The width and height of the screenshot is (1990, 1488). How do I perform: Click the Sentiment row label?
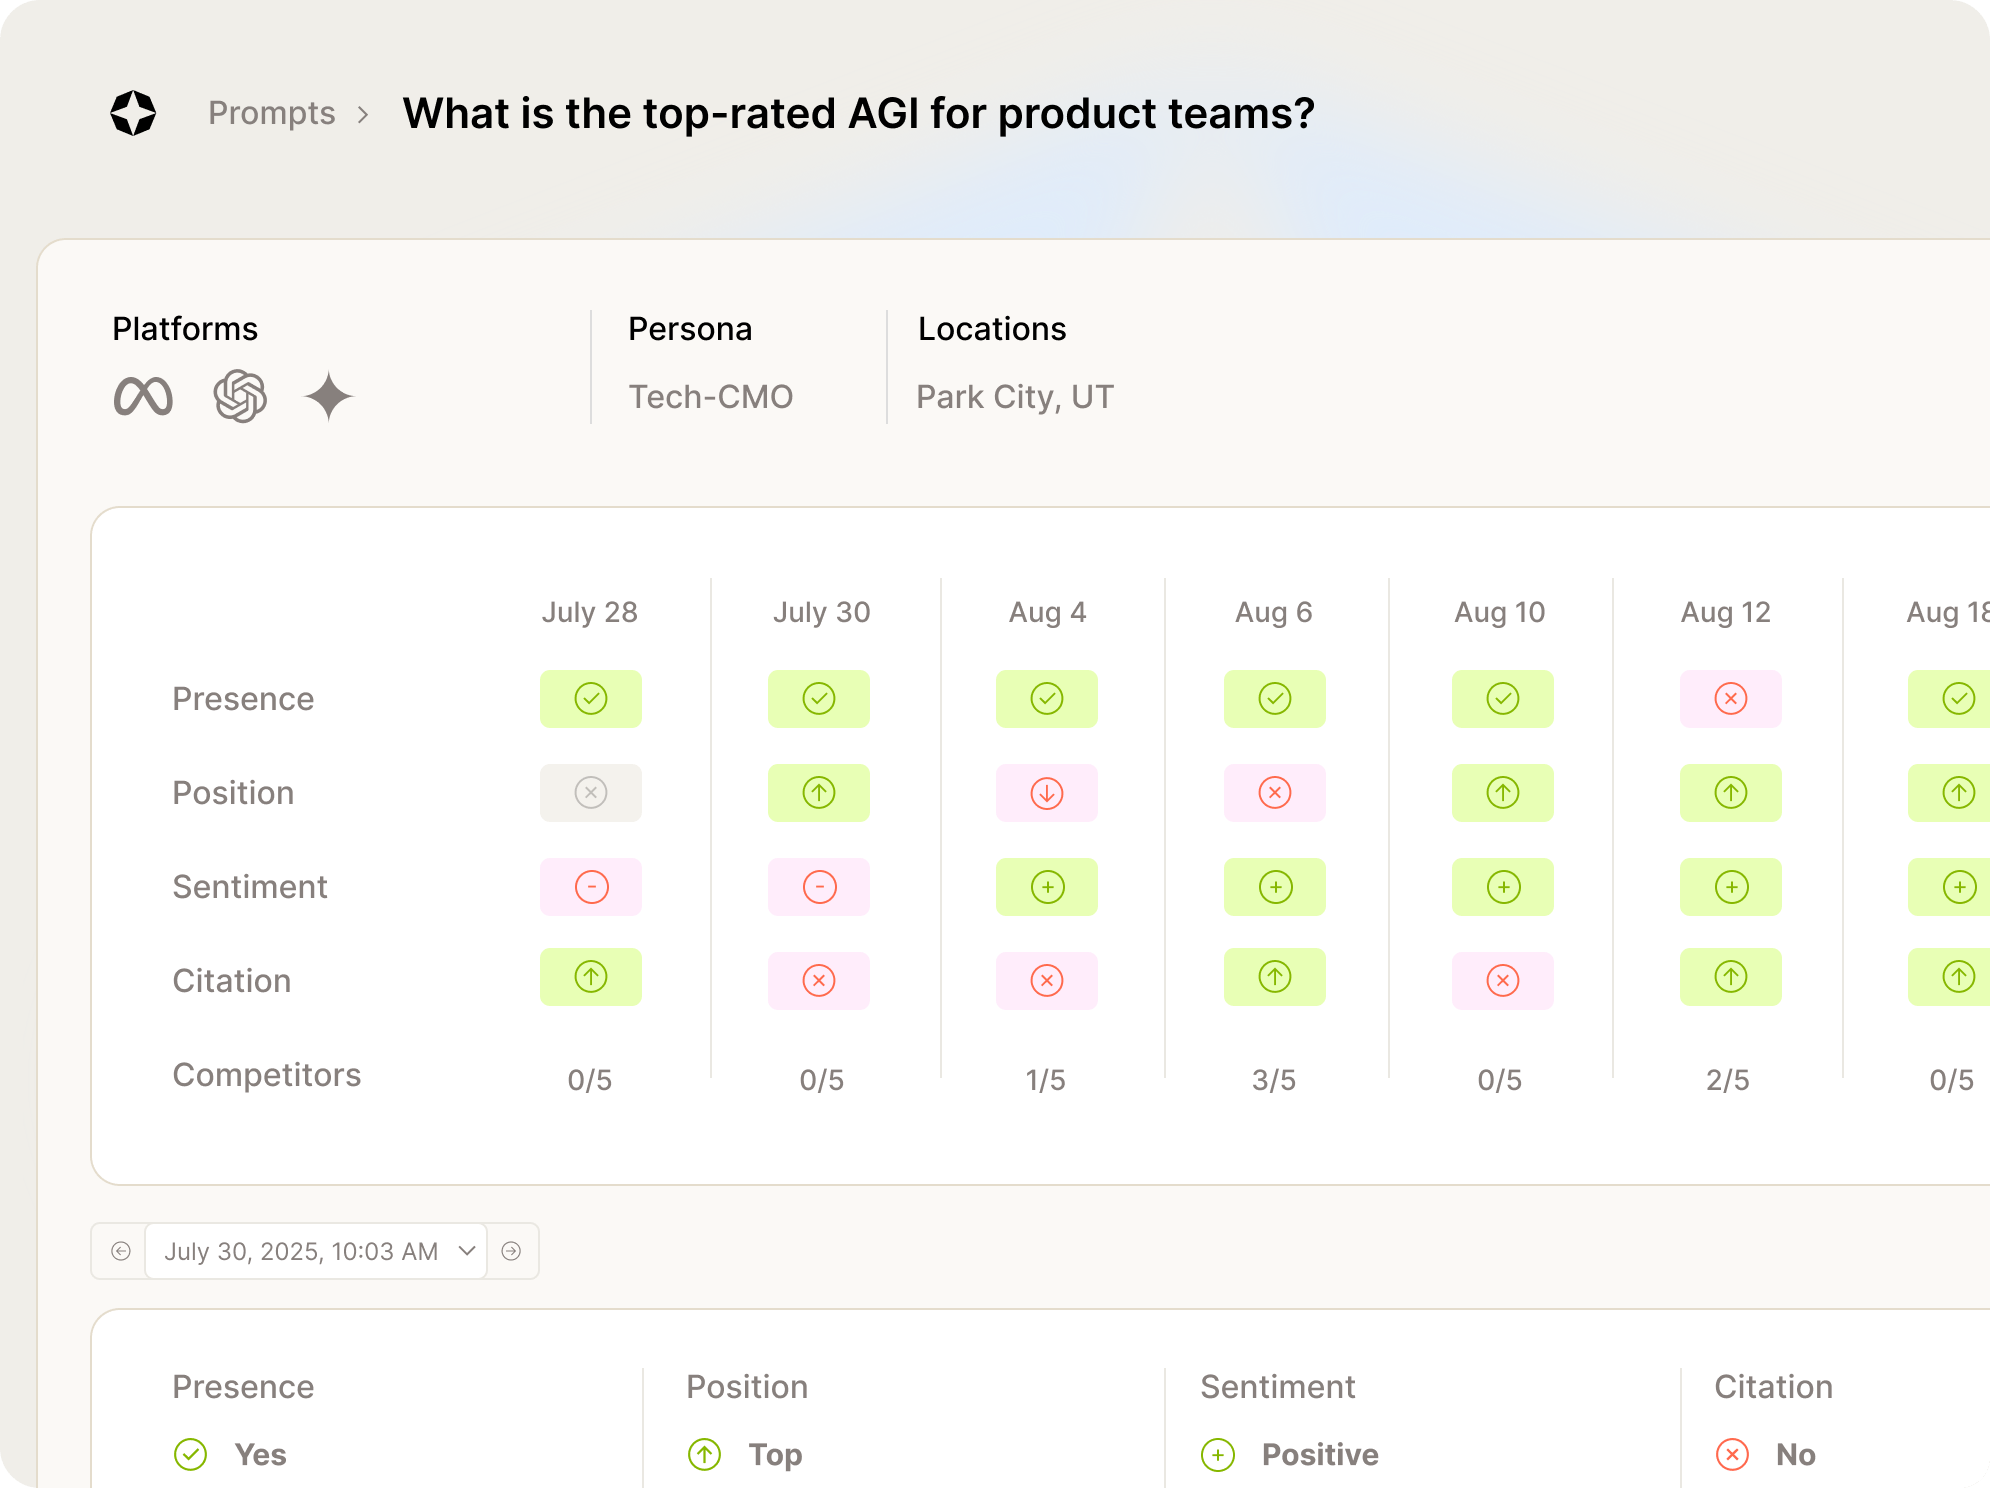[x=250, y=887]
